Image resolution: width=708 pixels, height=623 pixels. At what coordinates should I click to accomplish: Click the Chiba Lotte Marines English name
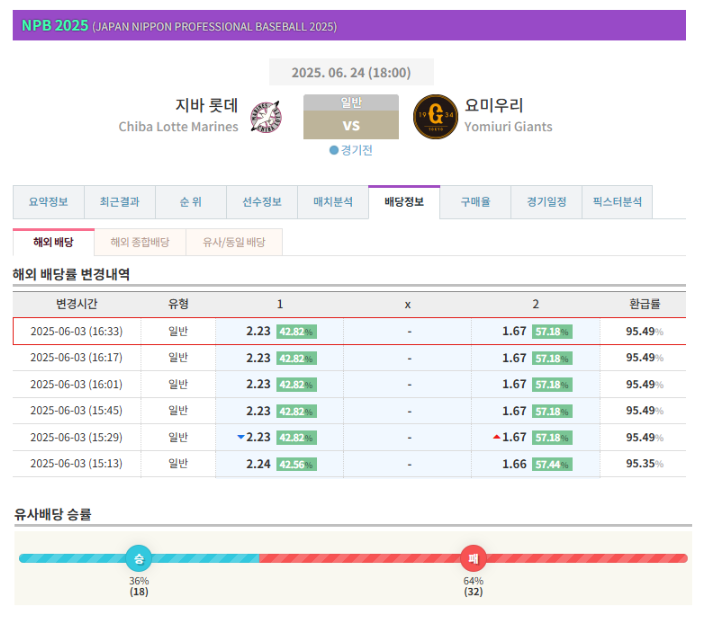click(178, 127)
